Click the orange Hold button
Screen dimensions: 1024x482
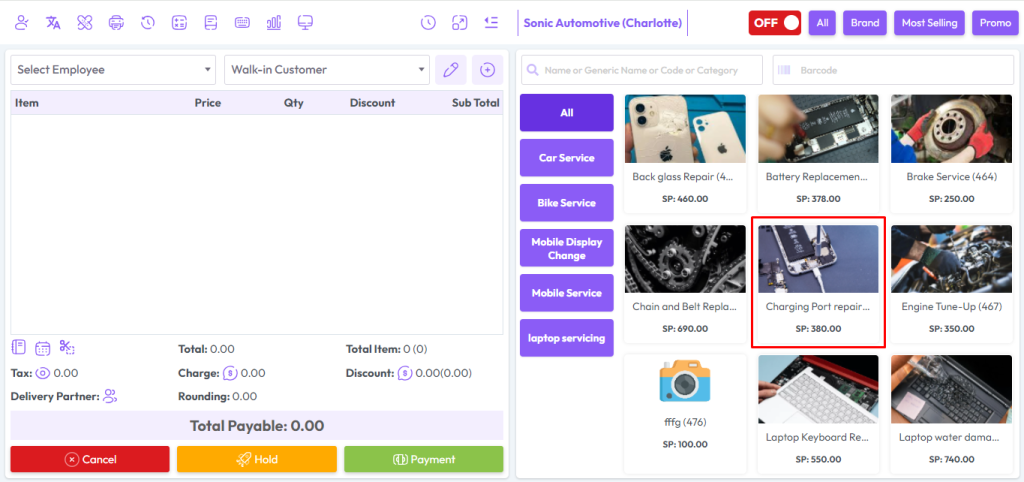(x=257, y=459)
